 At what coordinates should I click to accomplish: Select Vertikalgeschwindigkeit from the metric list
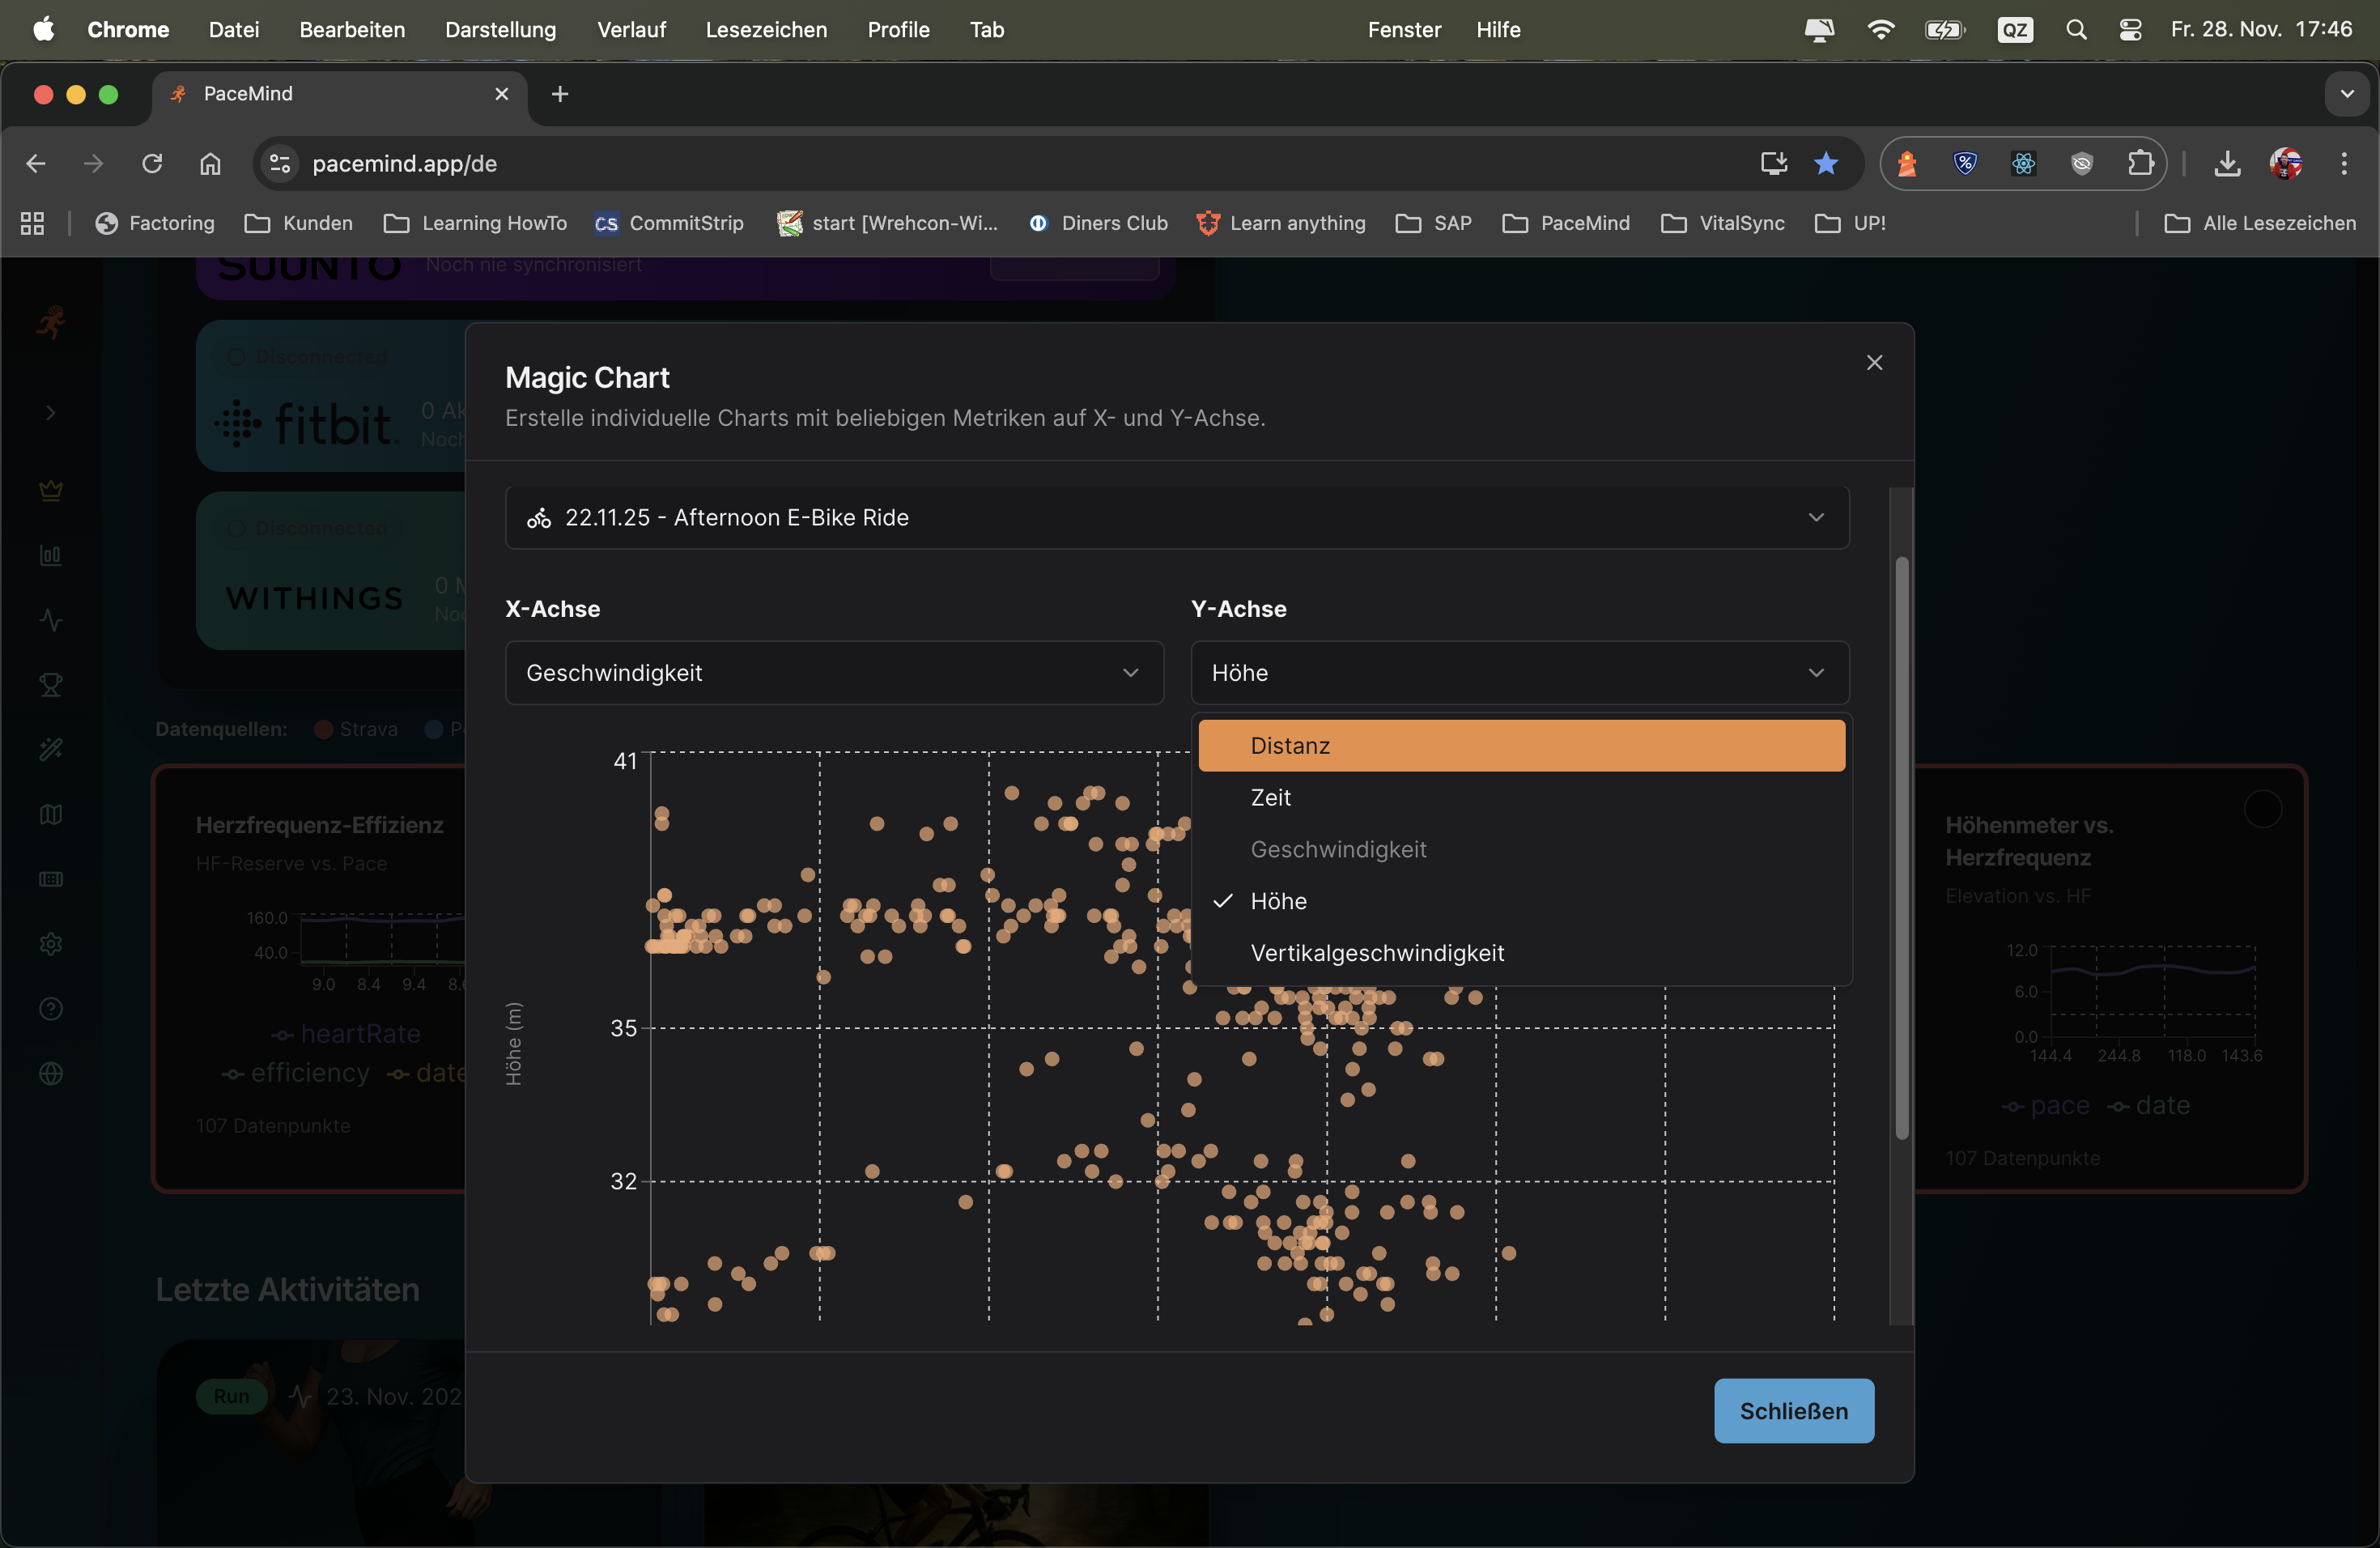click(1377, 953)
